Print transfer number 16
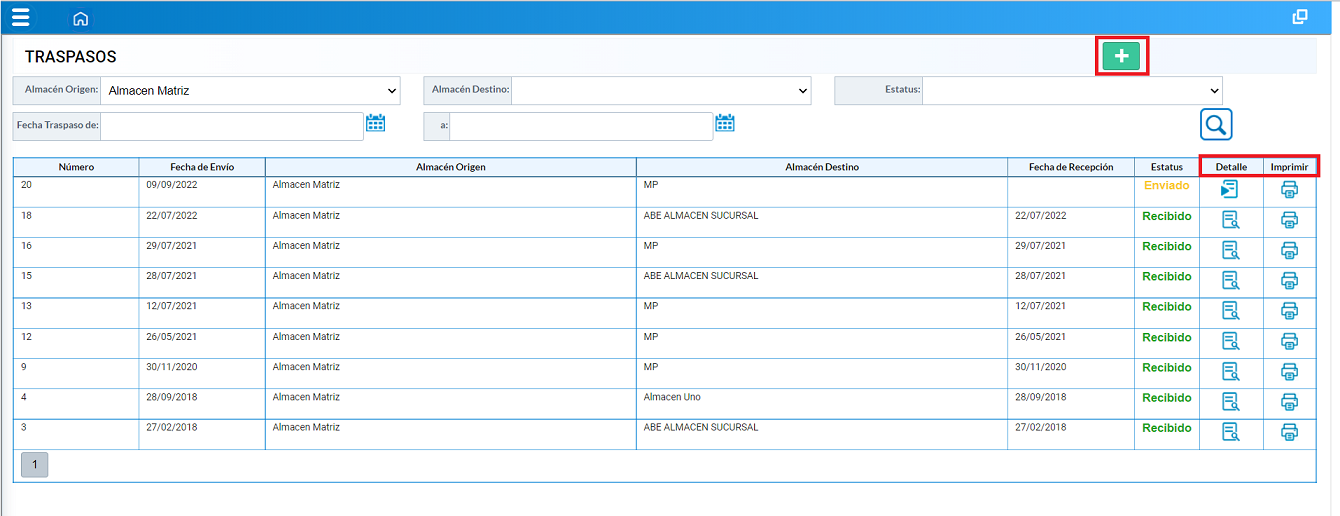 click(1290, 250)
